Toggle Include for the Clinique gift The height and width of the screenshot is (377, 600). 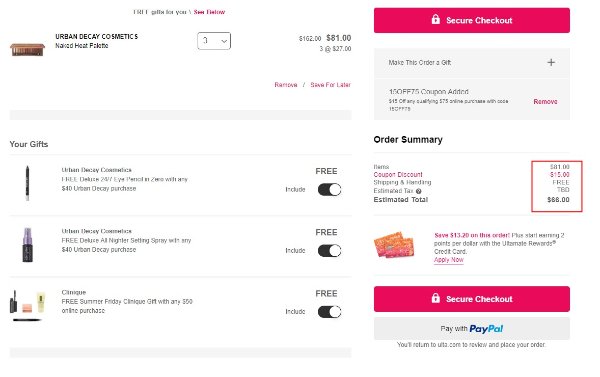pos(329,312)
